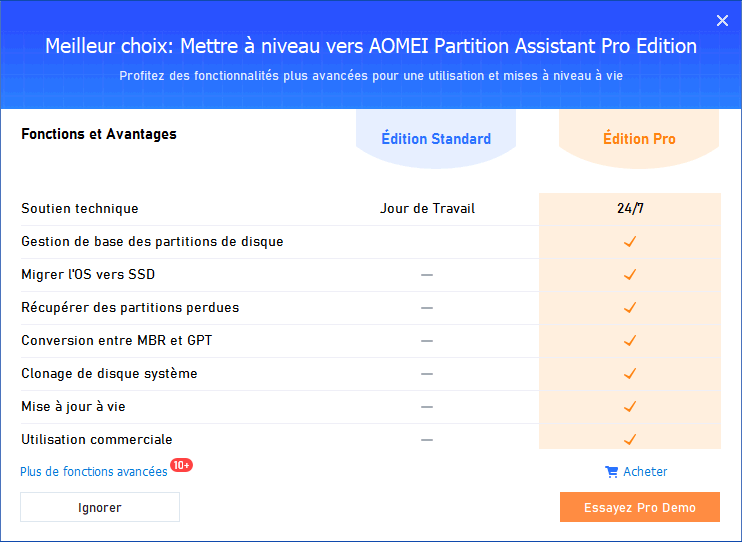Click the Ignorer button

point(100,507)
